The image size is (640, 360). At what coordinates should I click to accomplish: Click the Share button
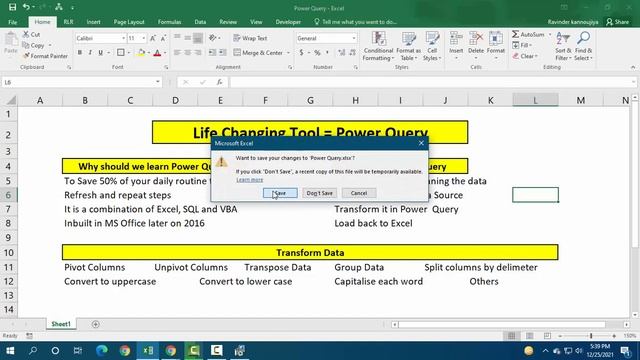(618, 22)
